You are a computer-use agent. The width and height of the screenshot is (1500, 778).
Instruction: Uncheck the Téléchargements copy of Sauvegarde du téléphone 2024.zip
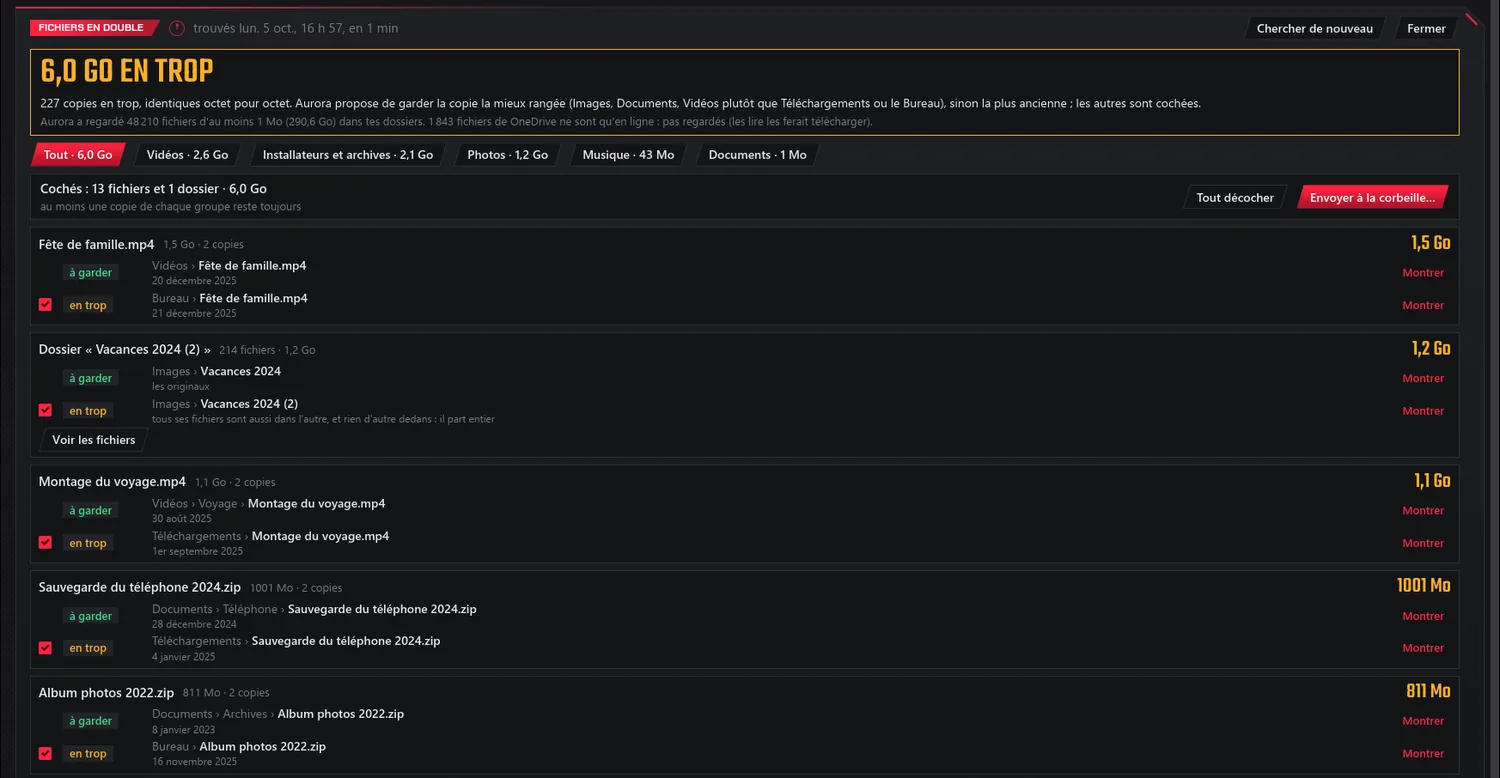45,648
